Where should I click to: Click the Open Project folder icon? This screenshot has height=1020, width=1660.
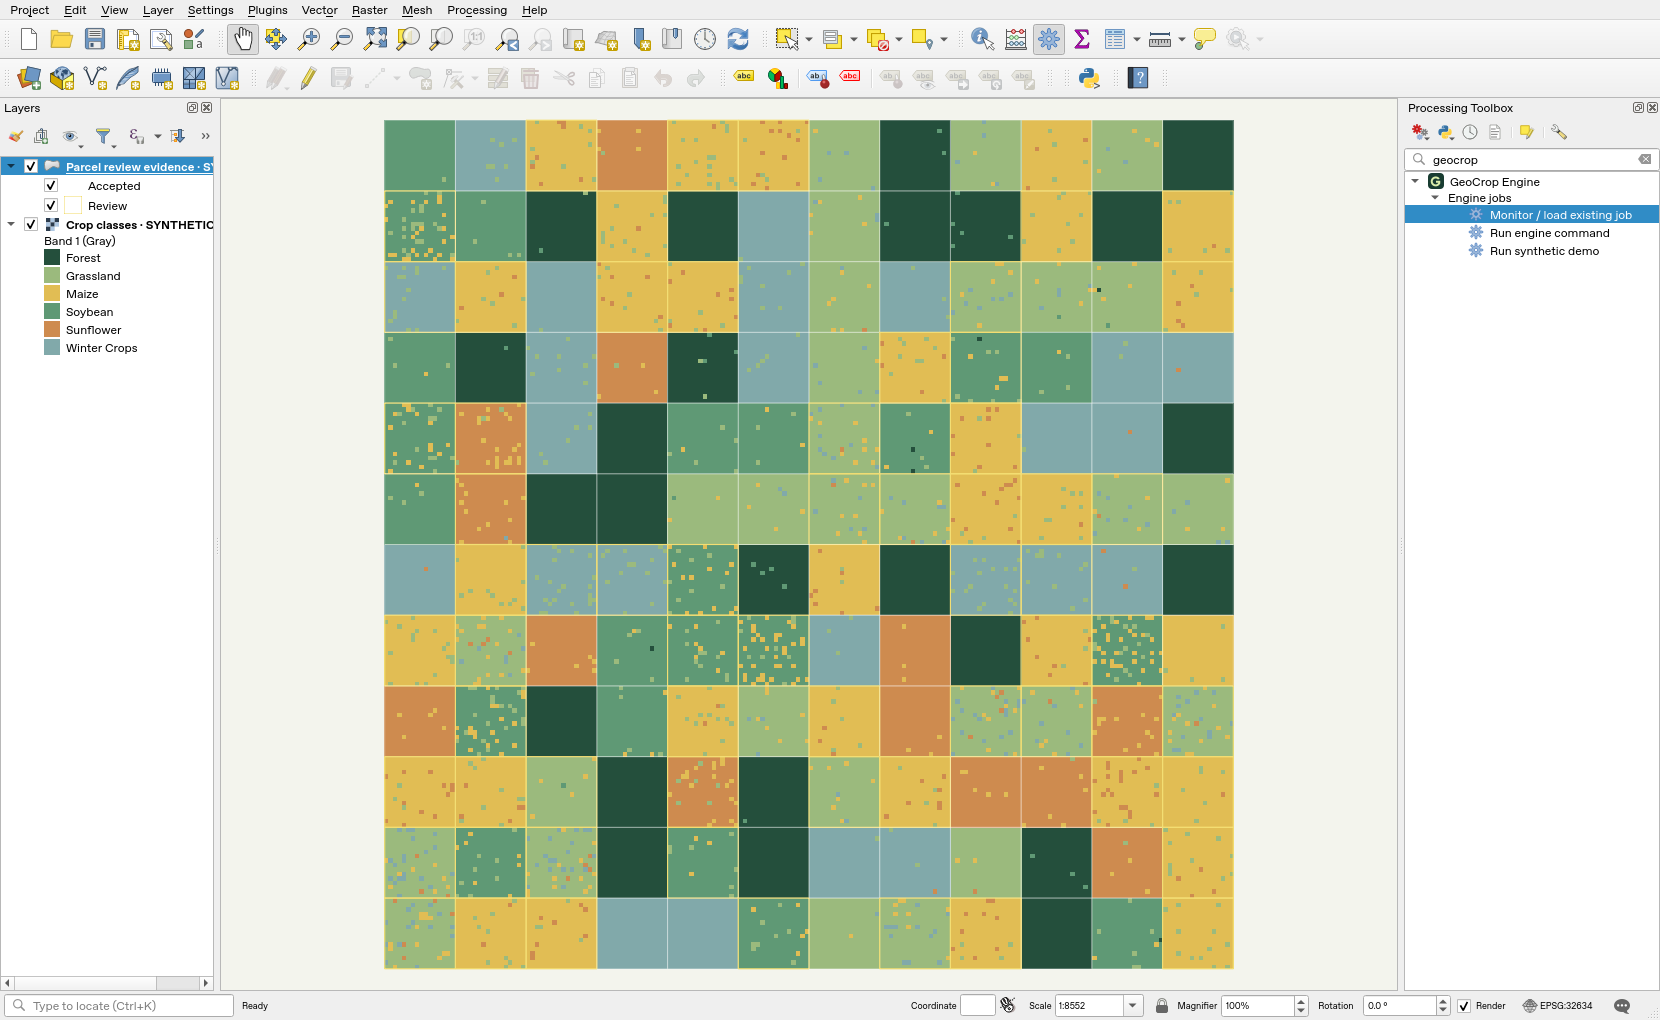[x=62, y=39]
